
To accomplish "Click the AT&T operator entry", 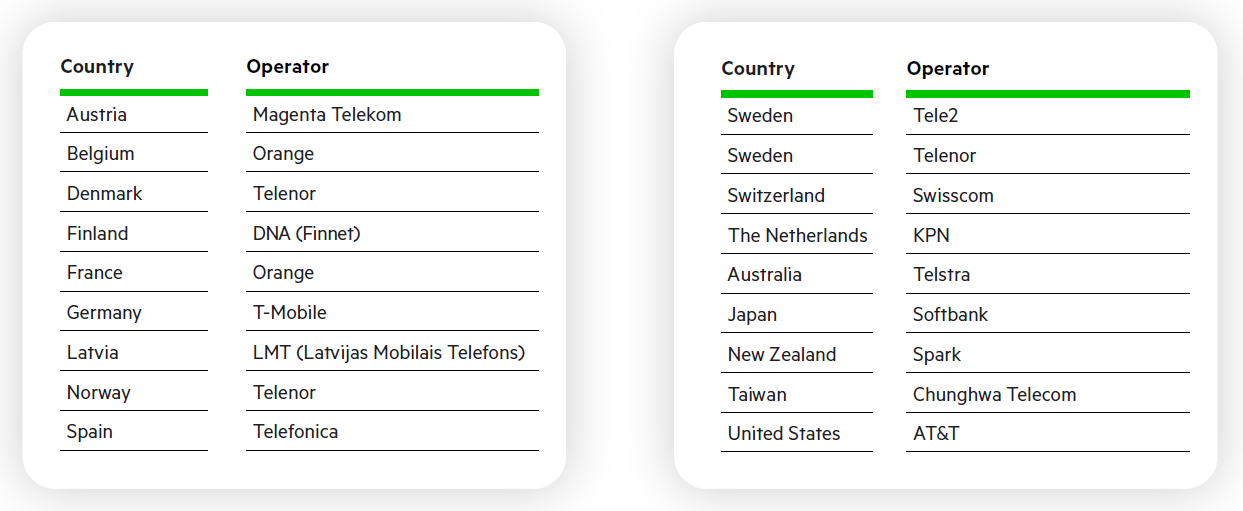I will point(936,434).
